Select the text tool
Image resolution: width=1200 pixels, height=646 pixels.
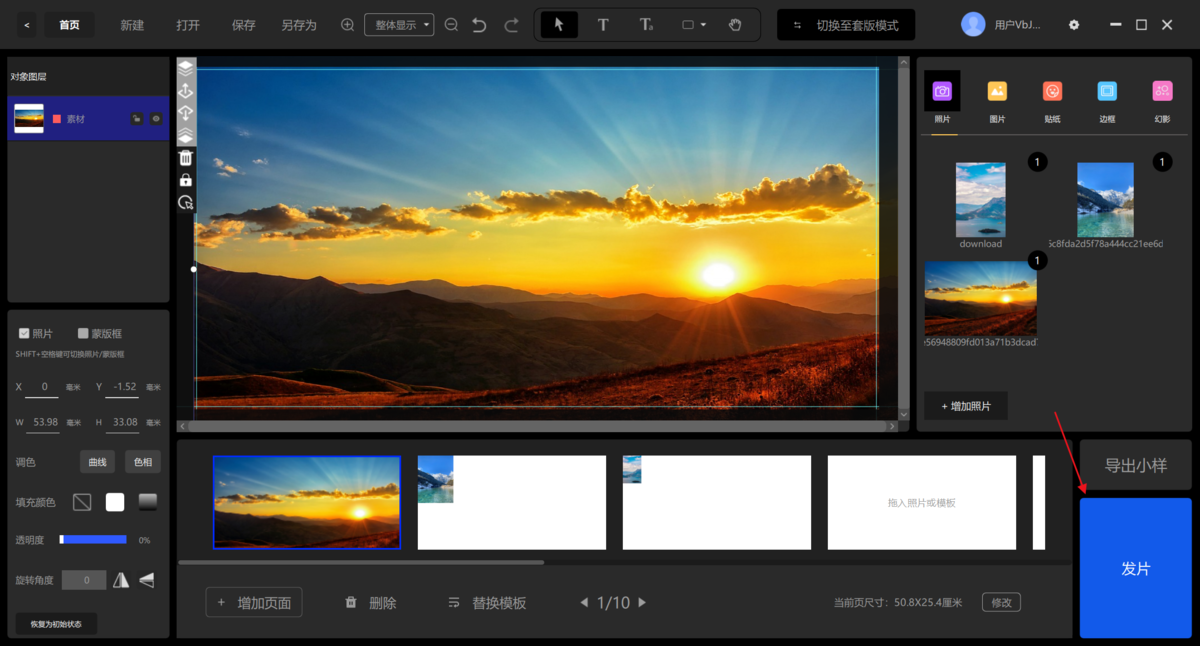coord(603,25)
